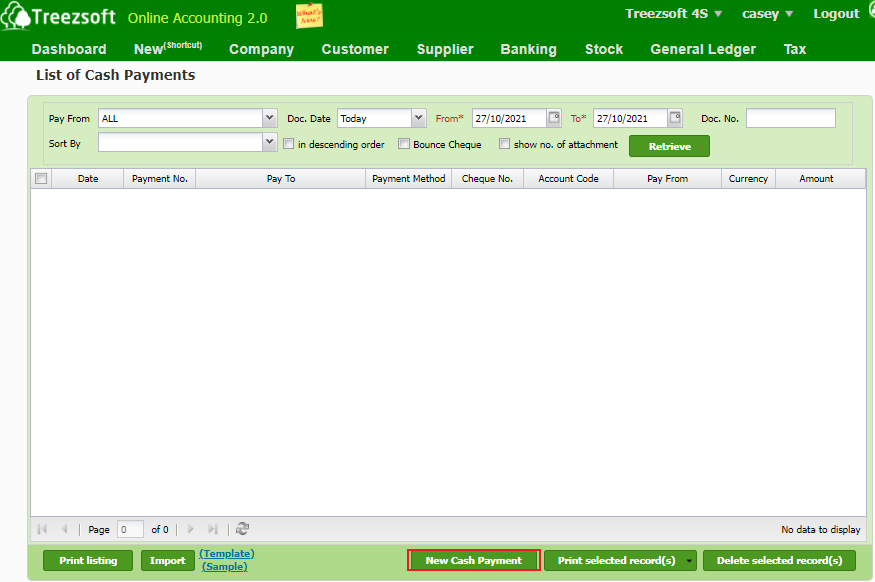Click 'No data to display' status text
Image resolution: width=875 pixels, height=582 pixels.
pos(820,530)
